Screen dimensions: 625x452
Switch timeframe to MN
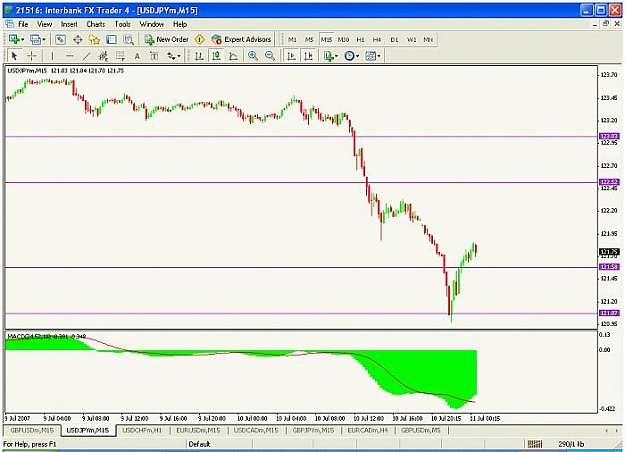pos(428,39)
